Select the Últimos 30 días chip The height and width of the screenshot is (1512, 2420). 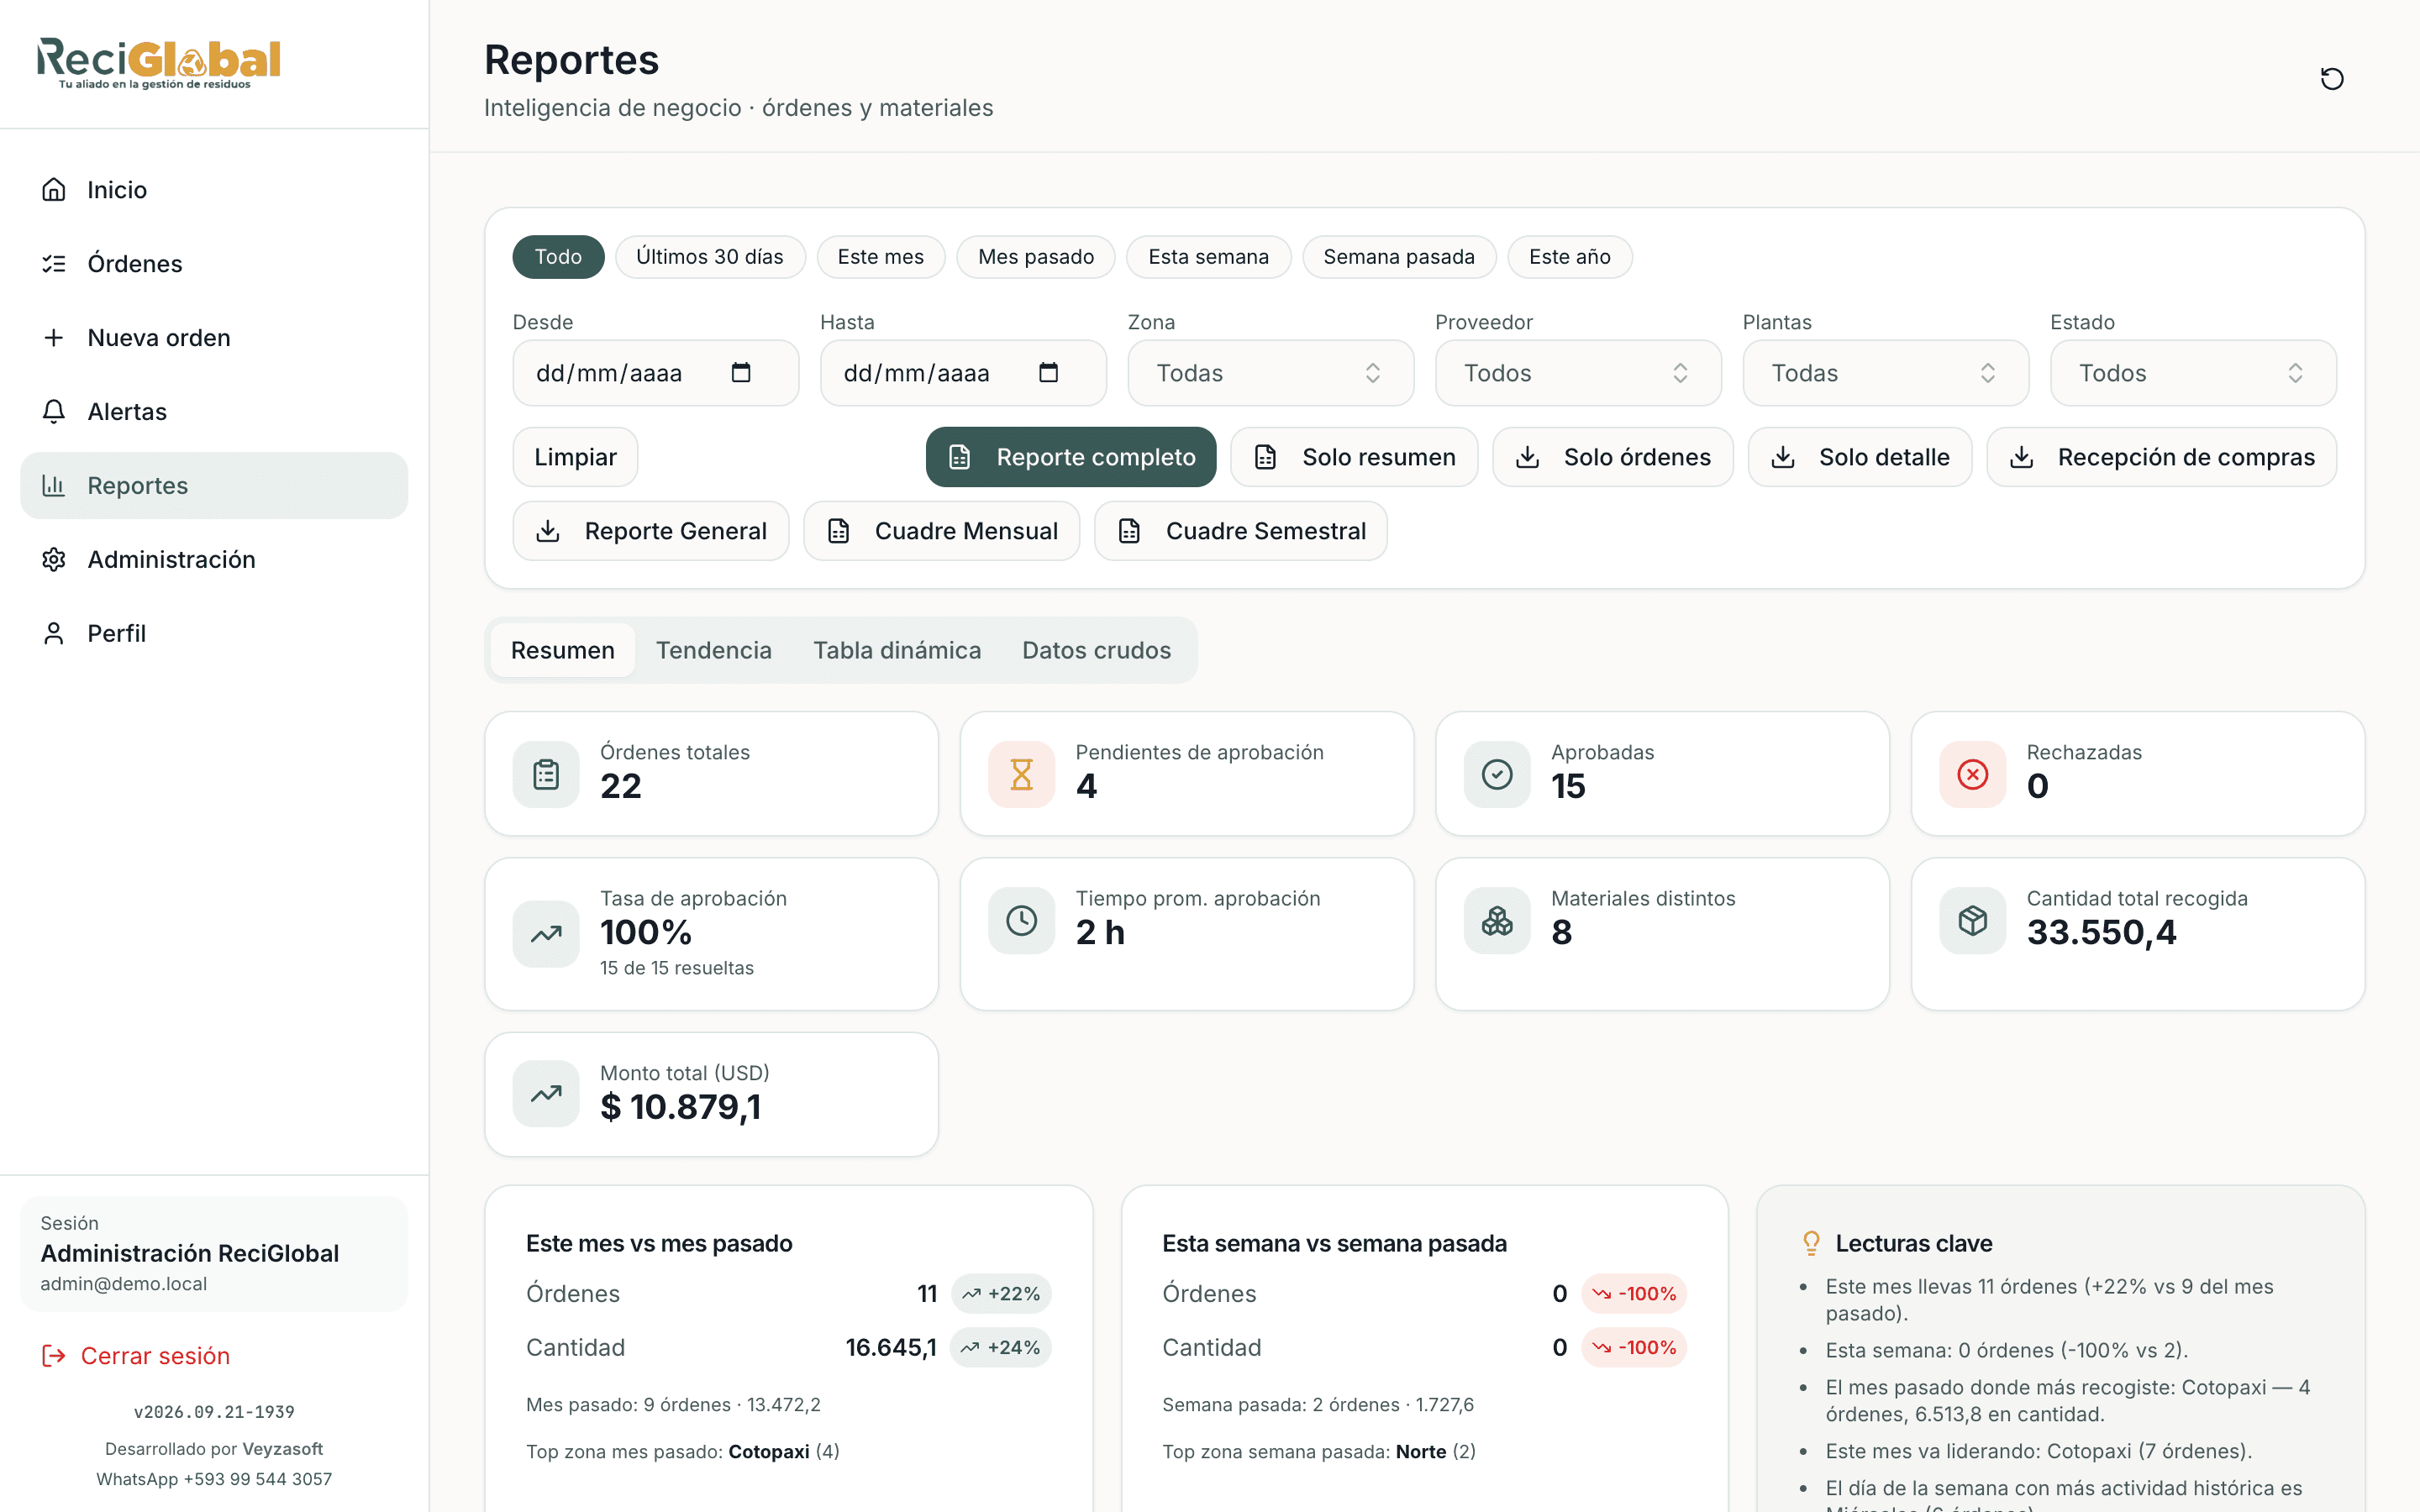click(710, 257)
